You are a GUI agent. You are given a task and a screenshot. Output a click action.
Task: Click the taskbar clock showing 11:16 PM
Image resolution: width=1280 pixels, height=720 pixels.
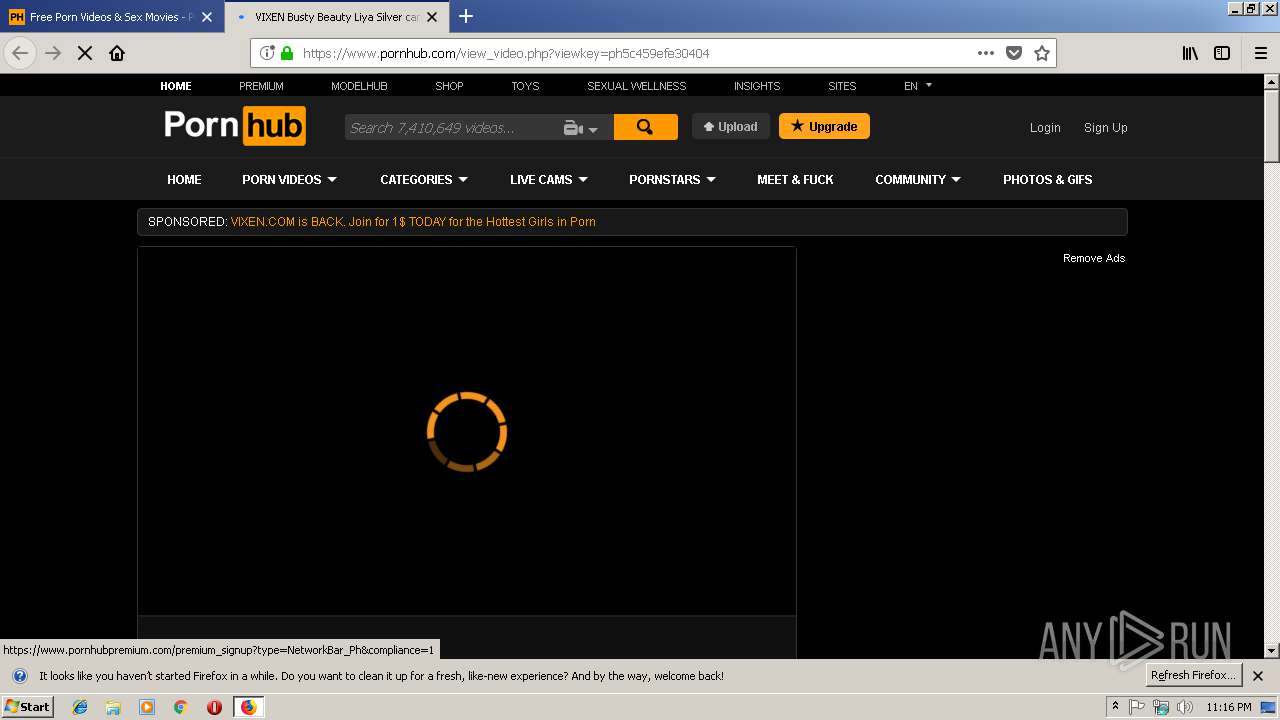pos(1229,707)
